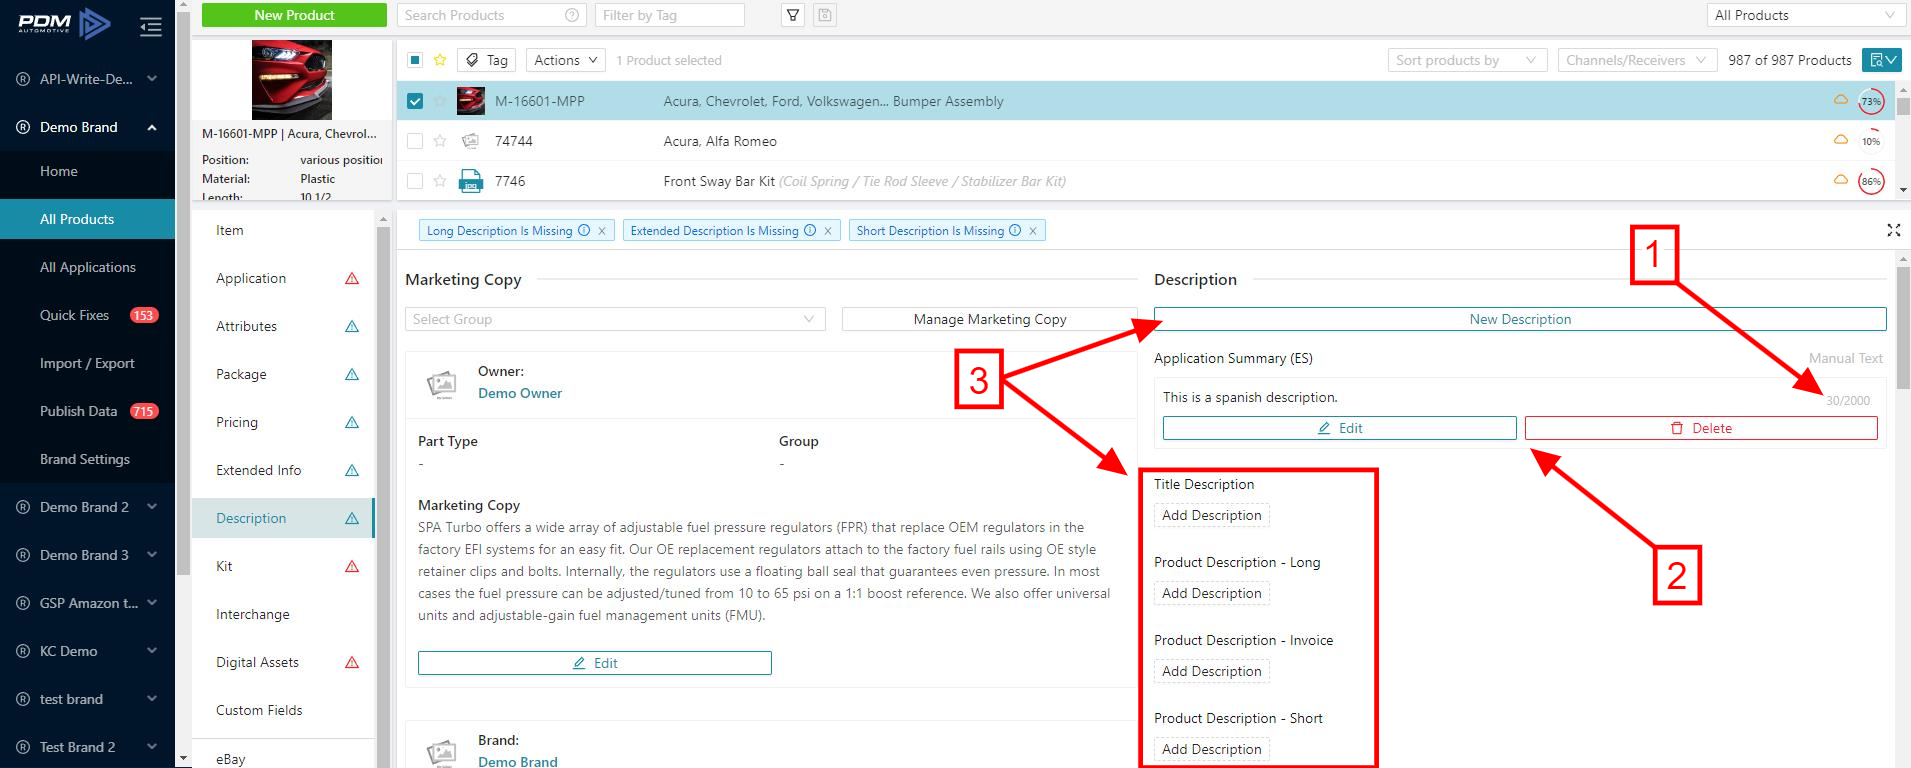The image size is (1911, 768).
Task: Close Extended Description Is Missing tag
Action: click(828, 231)
